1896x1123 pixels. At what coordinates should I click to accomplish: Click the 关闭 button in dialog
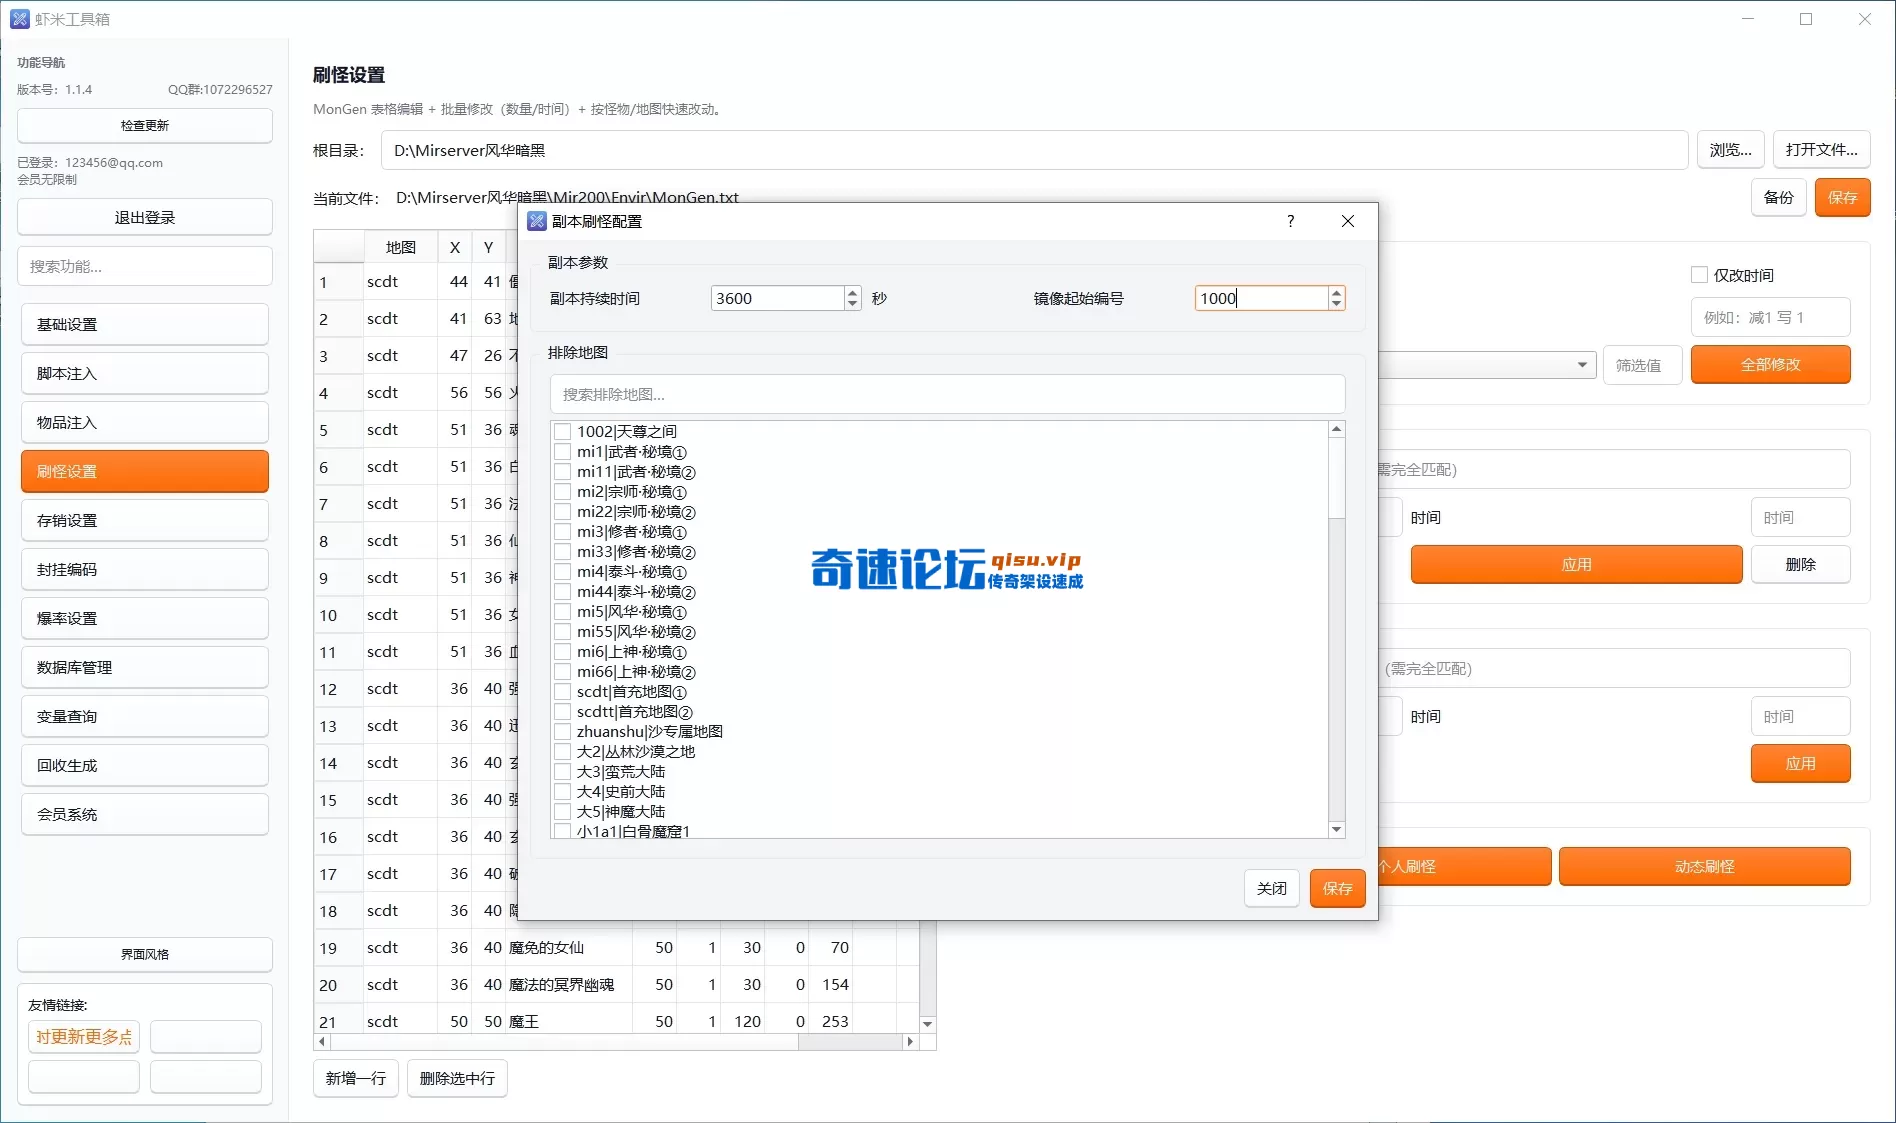(1271, 888)
